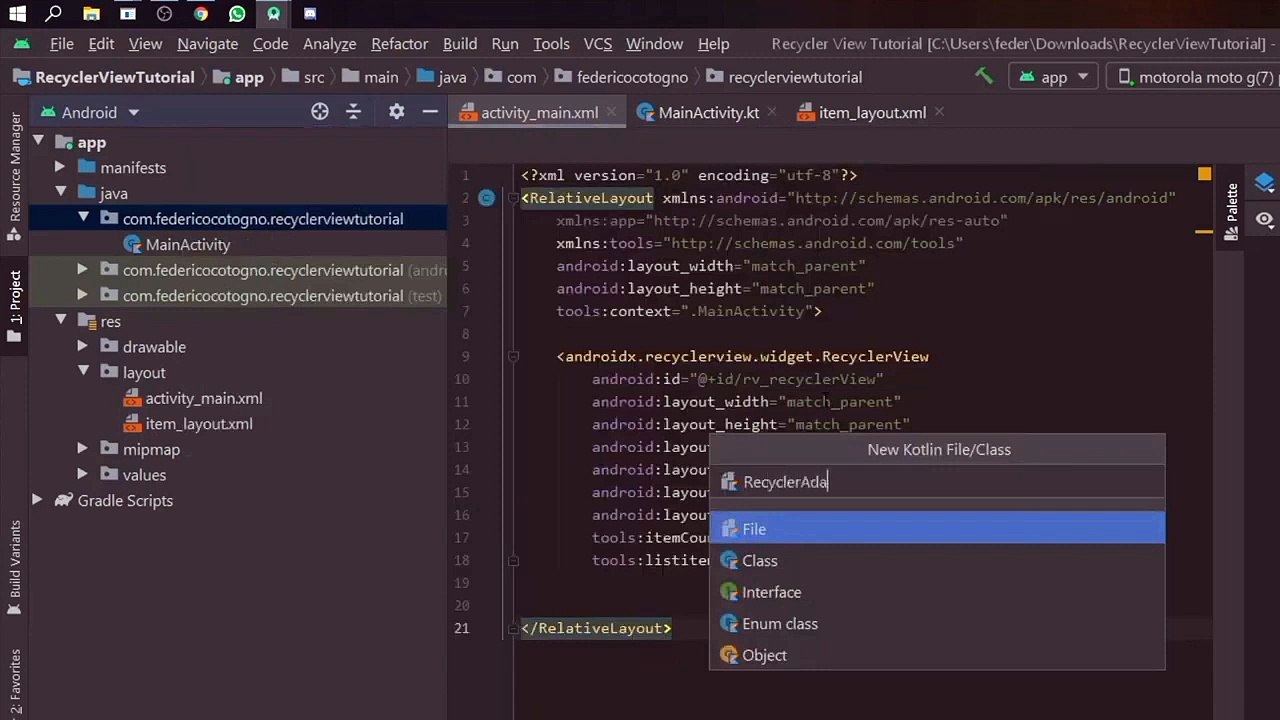
Task: Open the app run configuration dropdown
Action: 1054,77
